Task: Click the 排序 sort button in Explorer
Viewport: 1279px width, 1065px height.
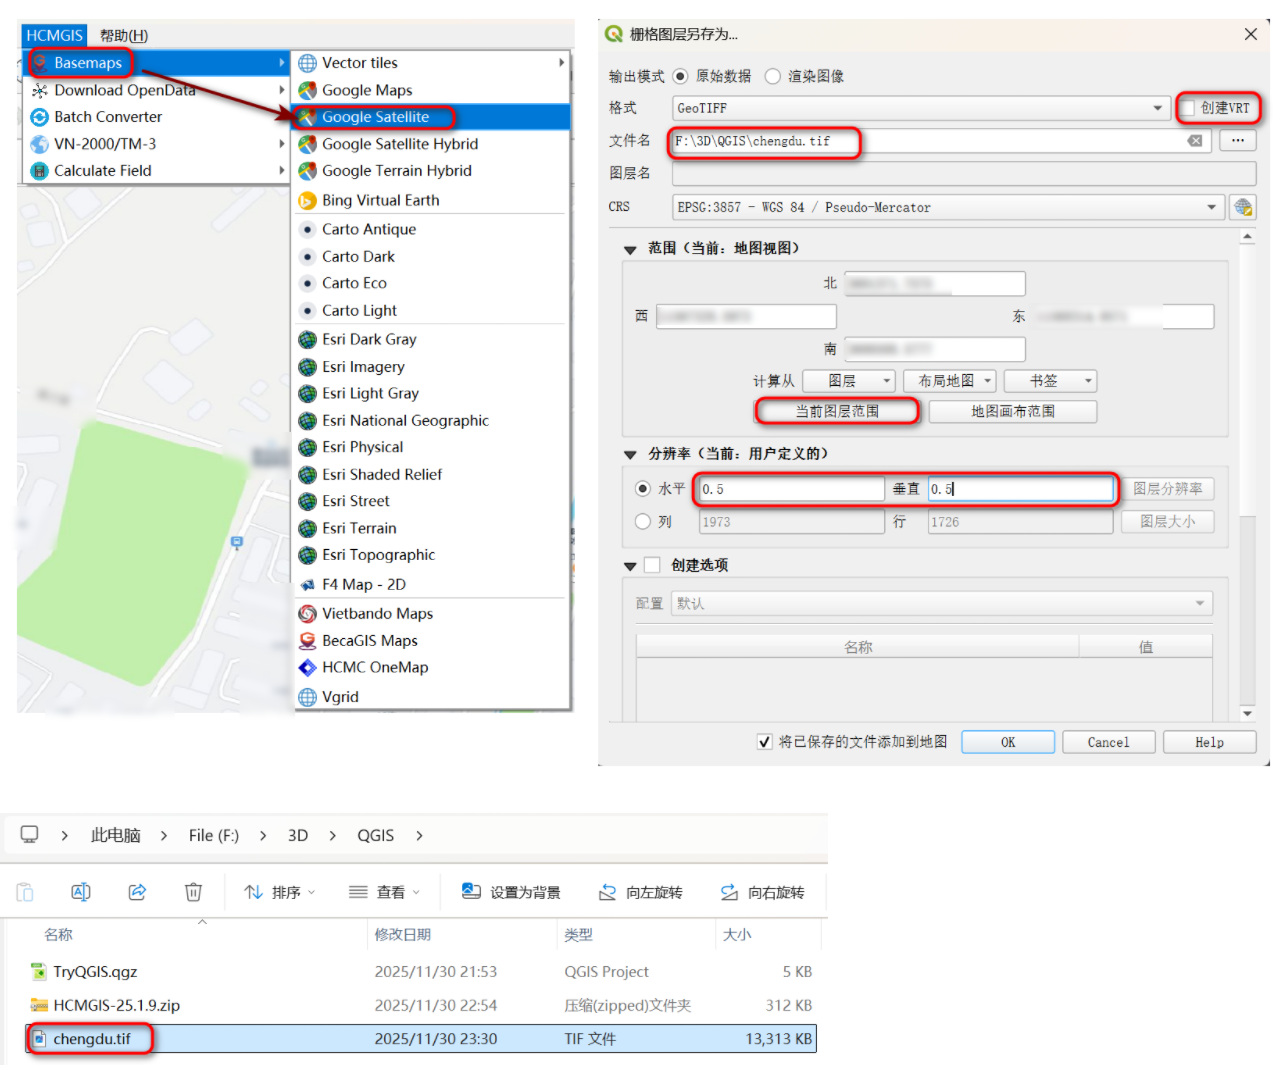Action: click(x=280, y=892)
